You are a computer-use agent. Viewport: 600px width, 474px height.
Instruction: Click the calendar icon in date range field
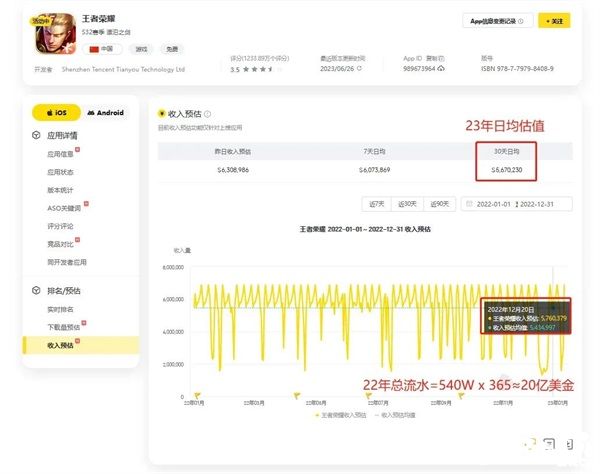469,204
